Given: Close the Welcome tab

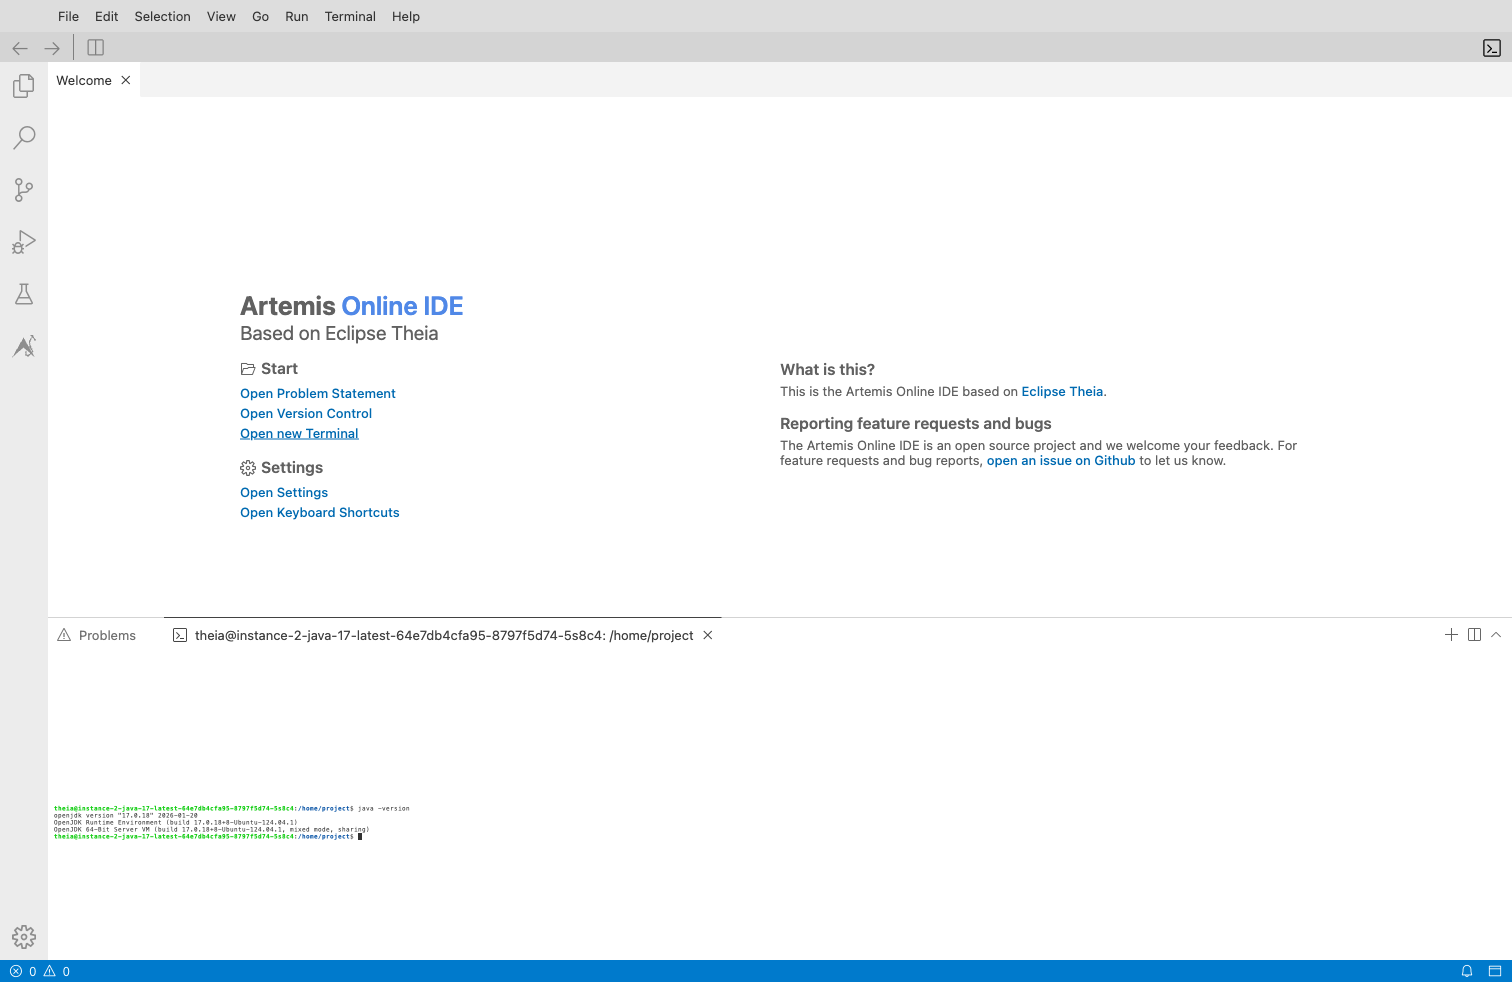Looking at the screenshot, I should click(x=126, y=80).
